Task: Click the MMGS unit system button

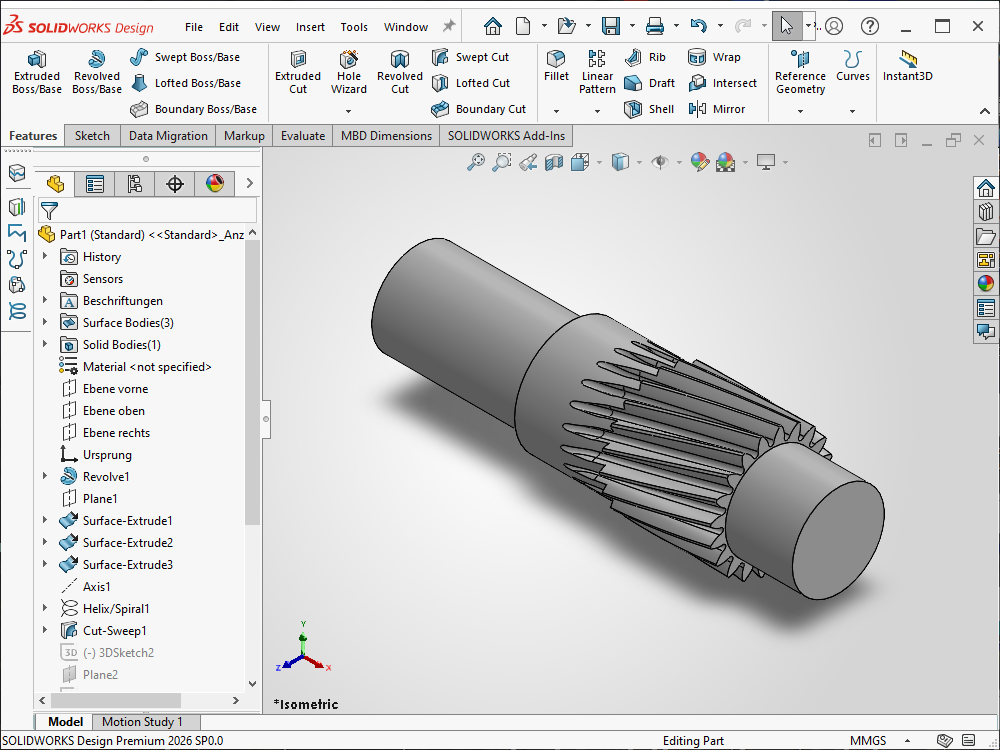Action: [x=867, y=741]
